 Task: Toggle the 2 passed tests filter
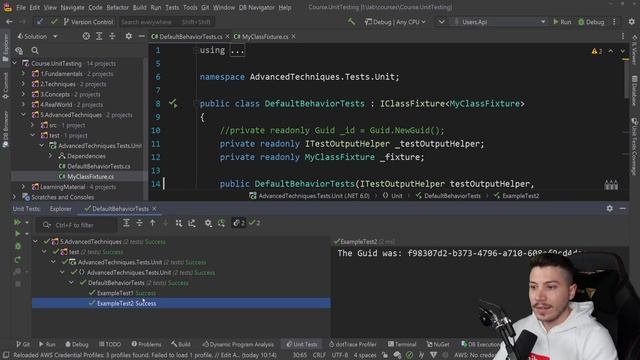pos(254,223)
